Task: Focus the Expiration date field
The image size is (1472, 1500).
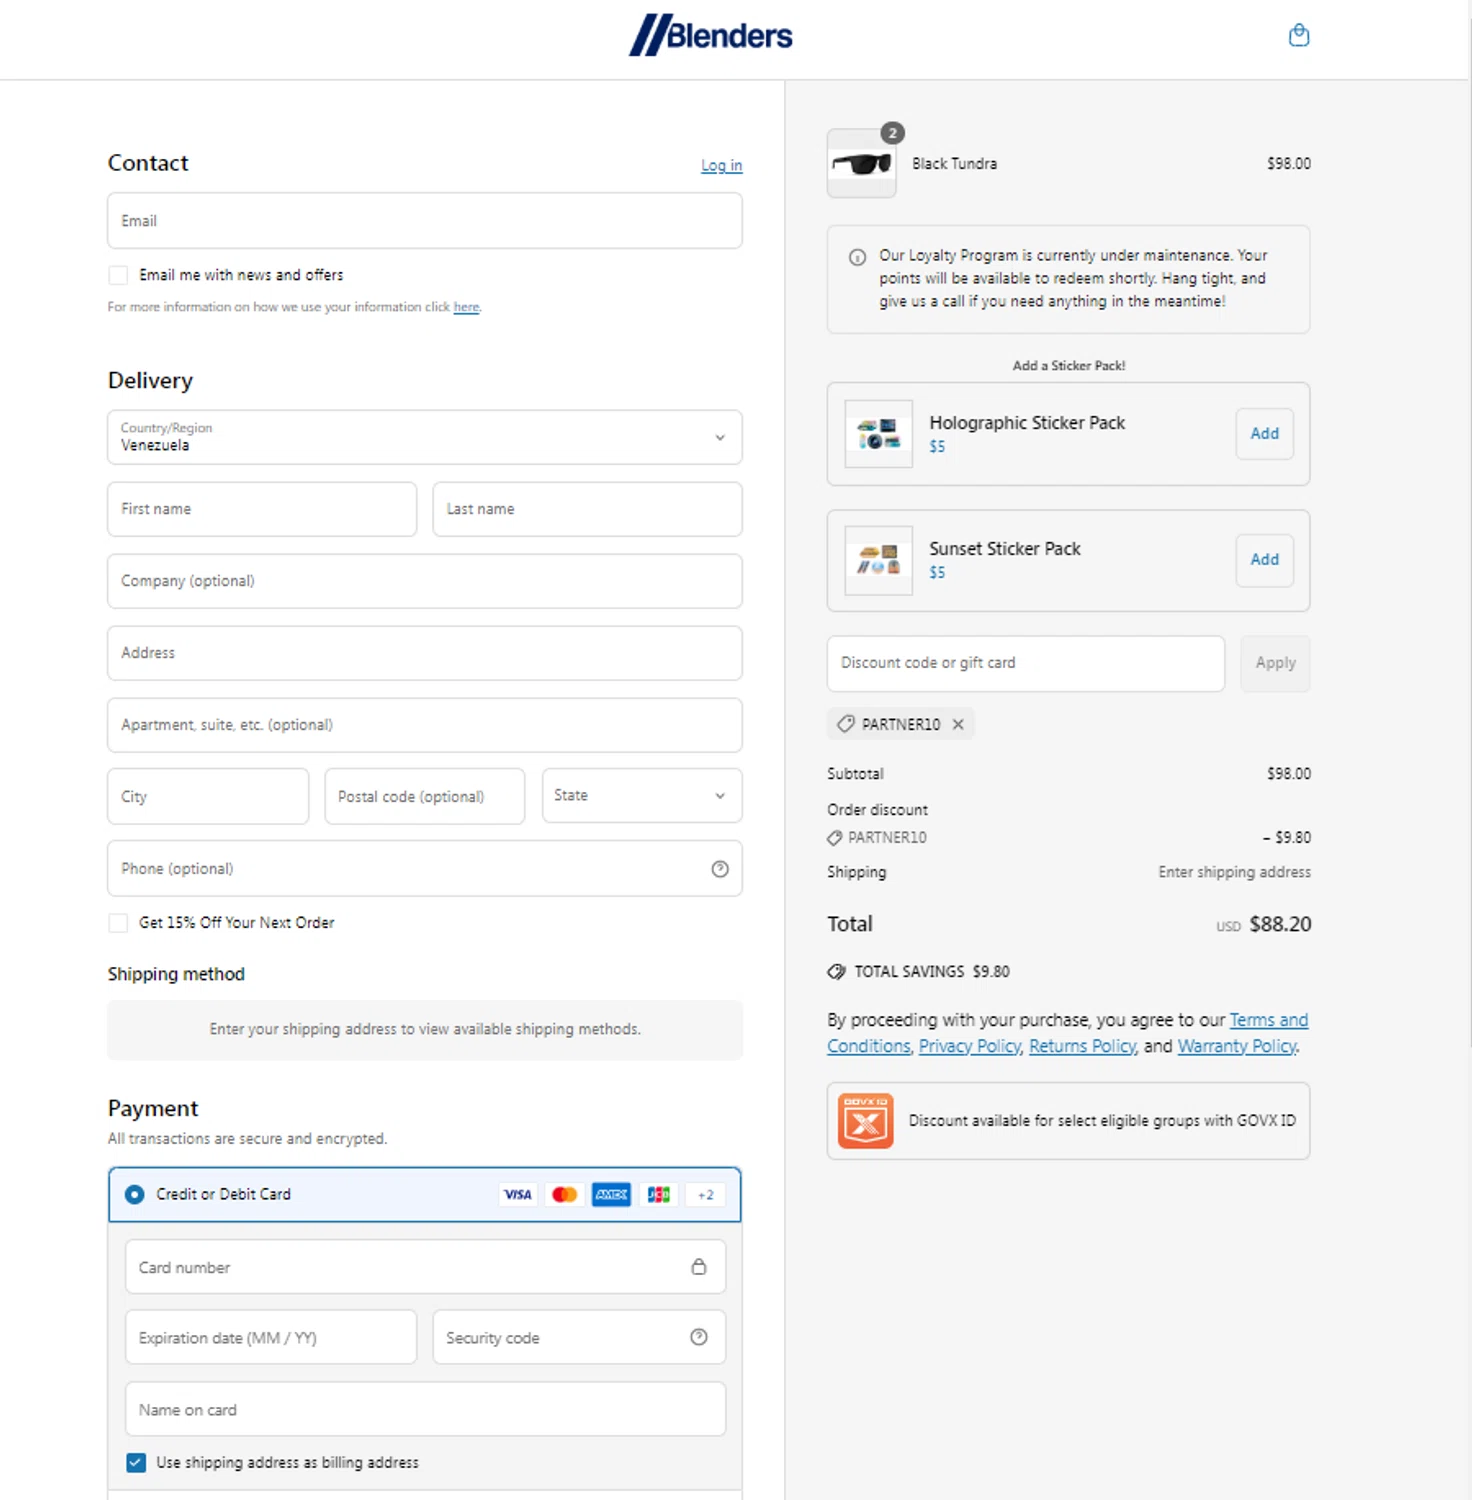Action: (271, 1337)
